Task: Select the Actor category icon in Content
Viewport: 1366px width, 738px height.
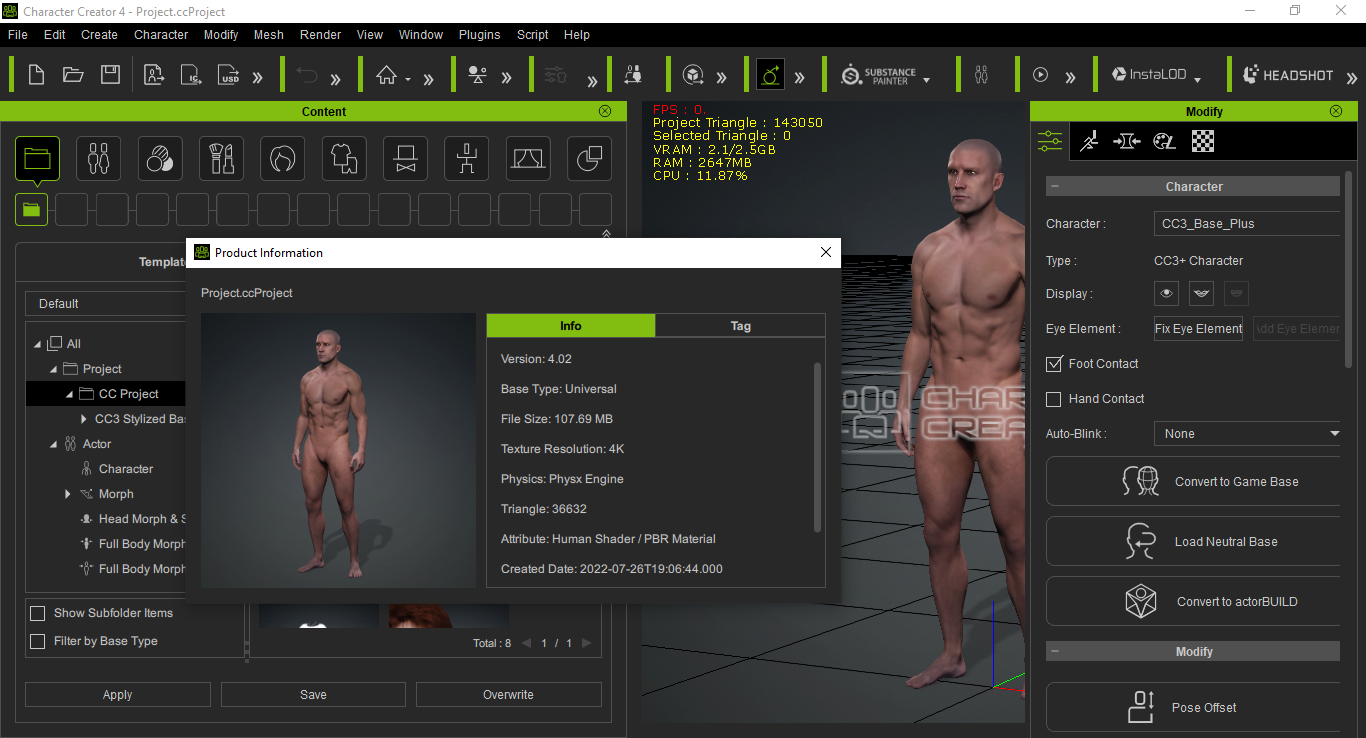Action: point(98,158)
